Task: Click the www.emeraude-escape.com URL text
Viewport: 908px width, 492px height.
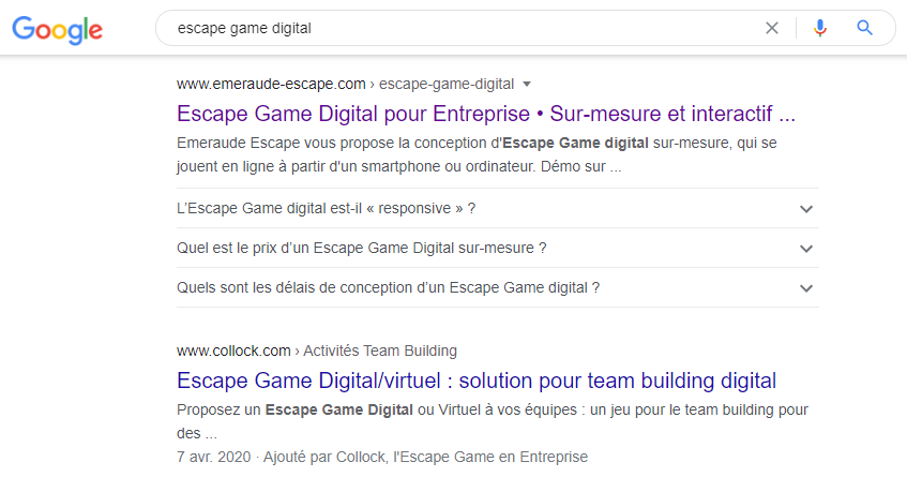Action: coord(271,83)
